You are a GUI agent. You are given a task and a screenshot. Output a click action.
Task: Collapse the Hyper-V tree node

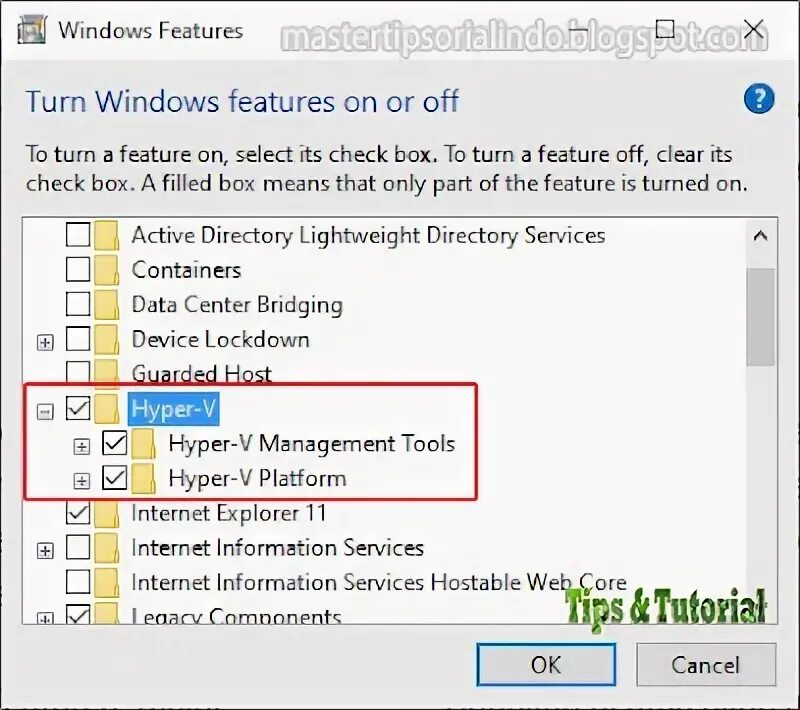[45, 411]
